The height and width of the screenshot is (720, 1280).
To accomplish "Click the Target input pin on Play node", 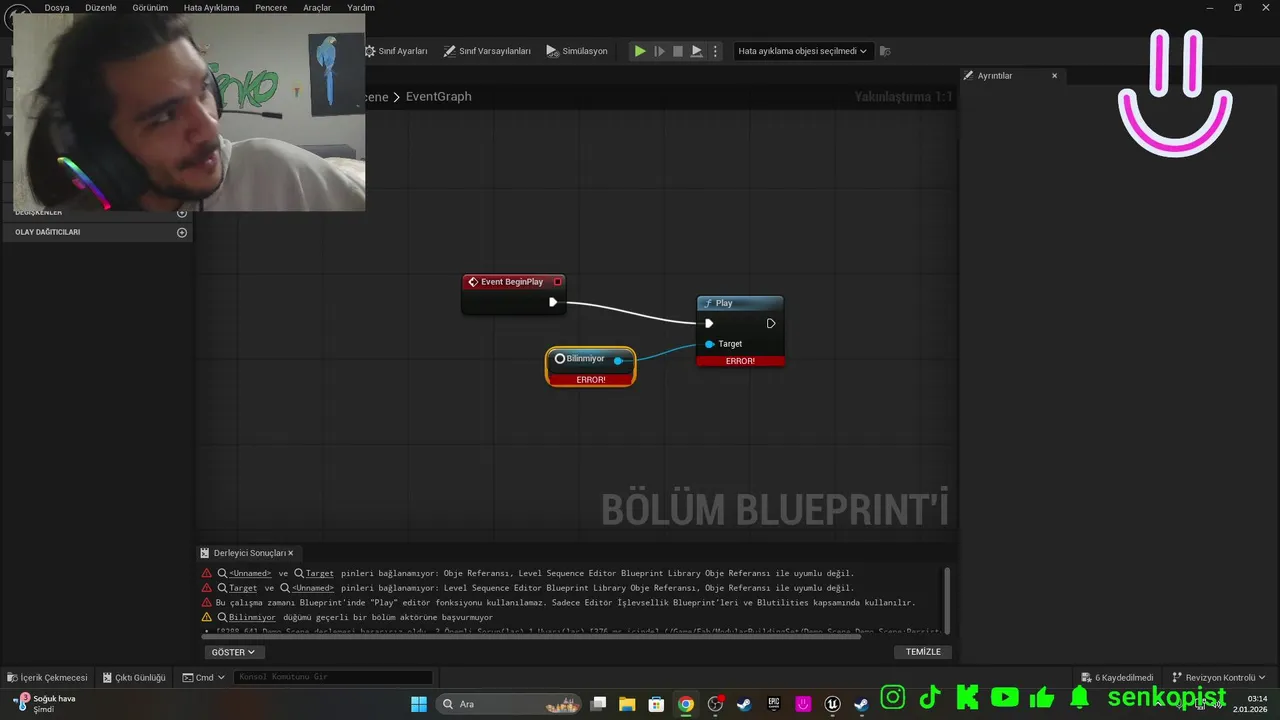I will [709, 344].
